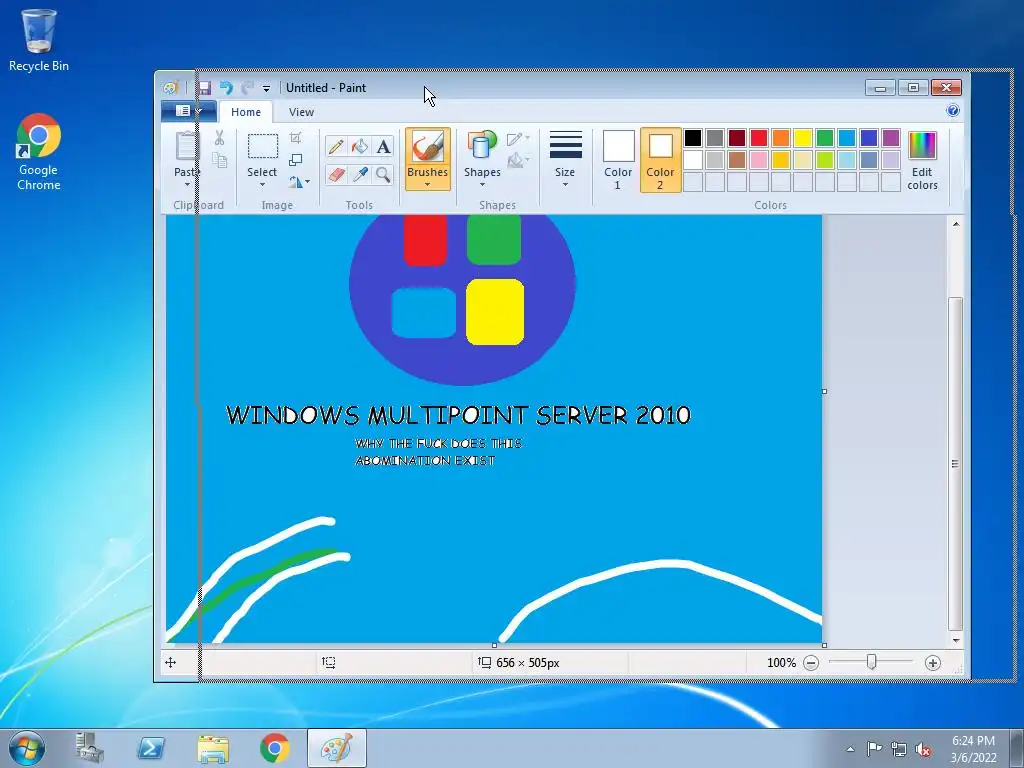Image resolution: width=1024 pixels, height=768 pixels.
Task: Select the Text tool
Action: (383, 146)
